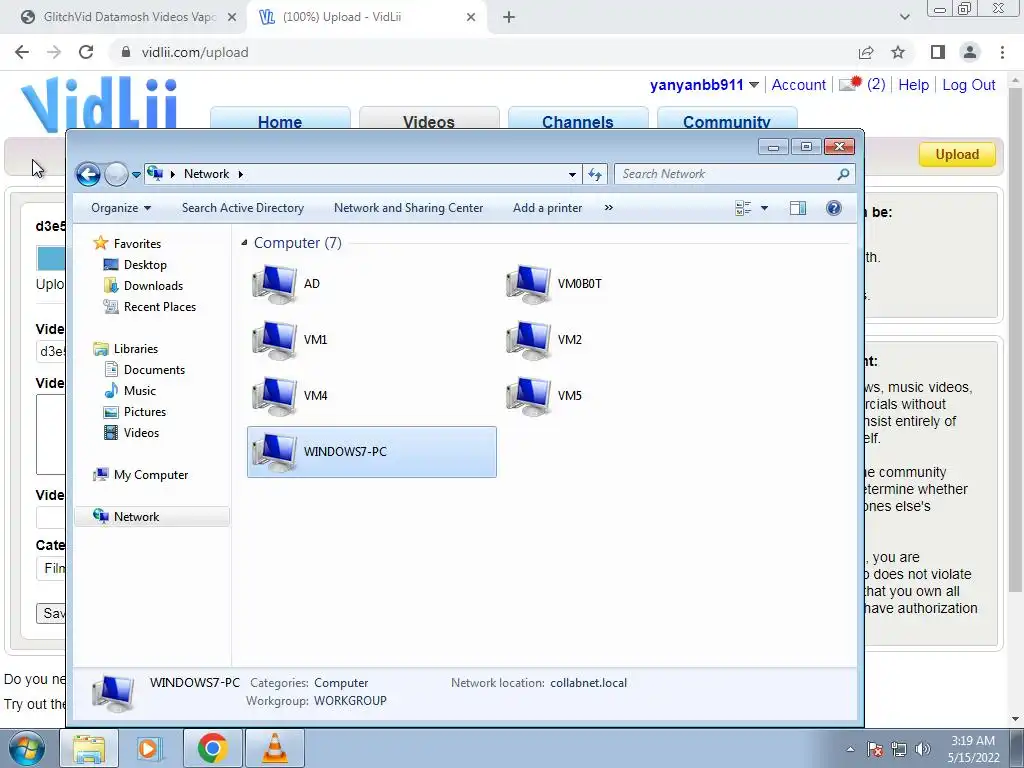
Task: Click the taskbar clock and date
Action: click(973, 749)
